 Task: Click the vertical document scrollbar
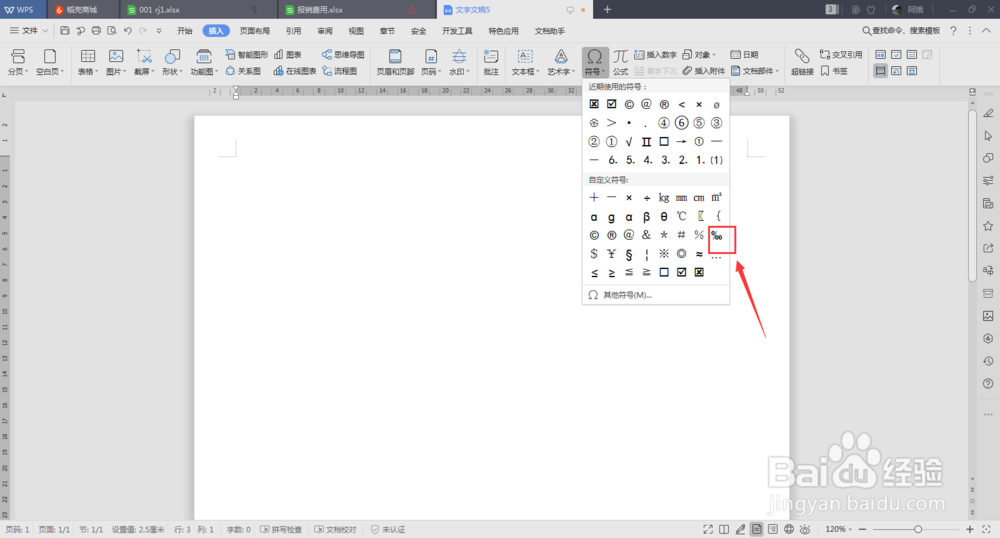[x=972, y=194]
